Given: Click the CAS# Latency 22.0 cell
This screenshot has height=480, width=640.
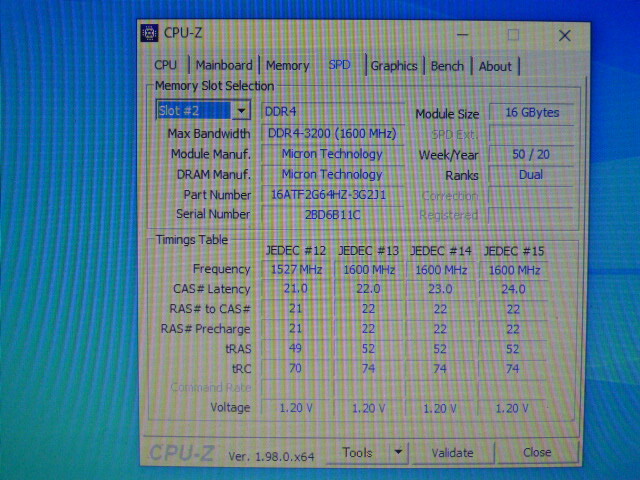Looking at the screenshot, I should [x=369, y=289].
